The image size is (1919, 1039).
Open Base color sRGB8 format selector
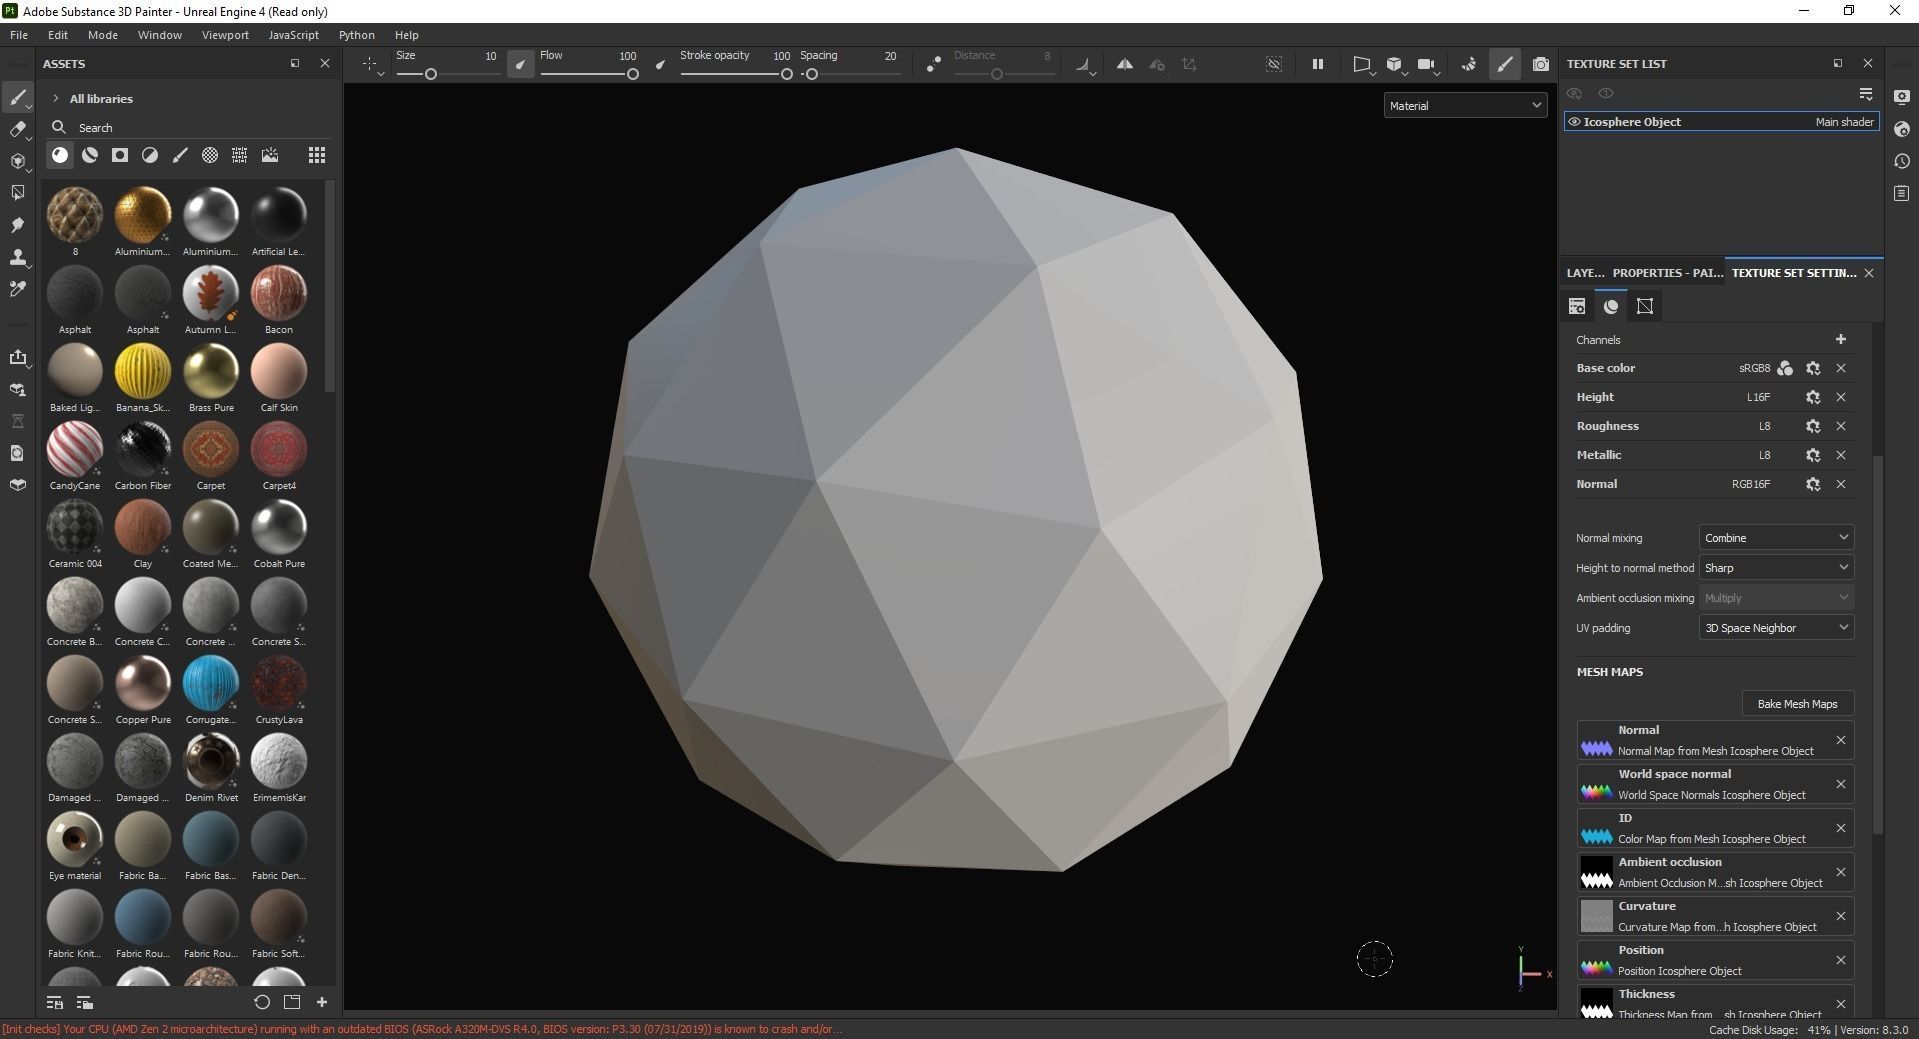[x=1754, y=368]
